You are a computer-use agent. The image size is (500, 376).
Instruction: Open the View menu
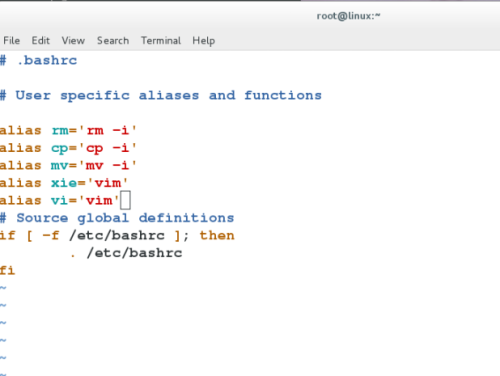[x=73, y=41]
